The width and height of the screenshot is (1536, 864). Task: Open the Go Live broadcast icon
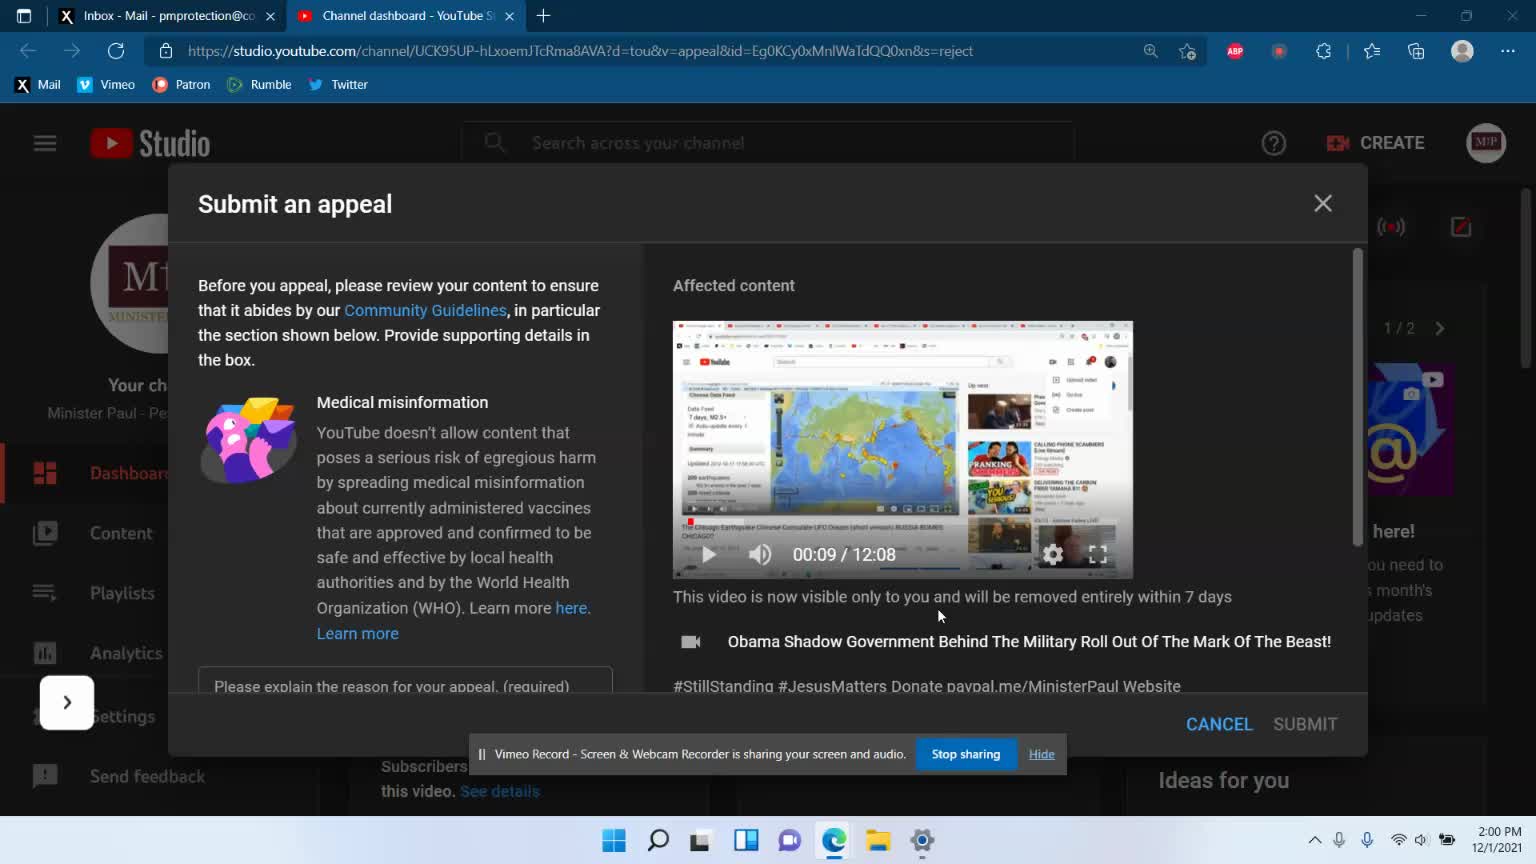coord(1391,227)
